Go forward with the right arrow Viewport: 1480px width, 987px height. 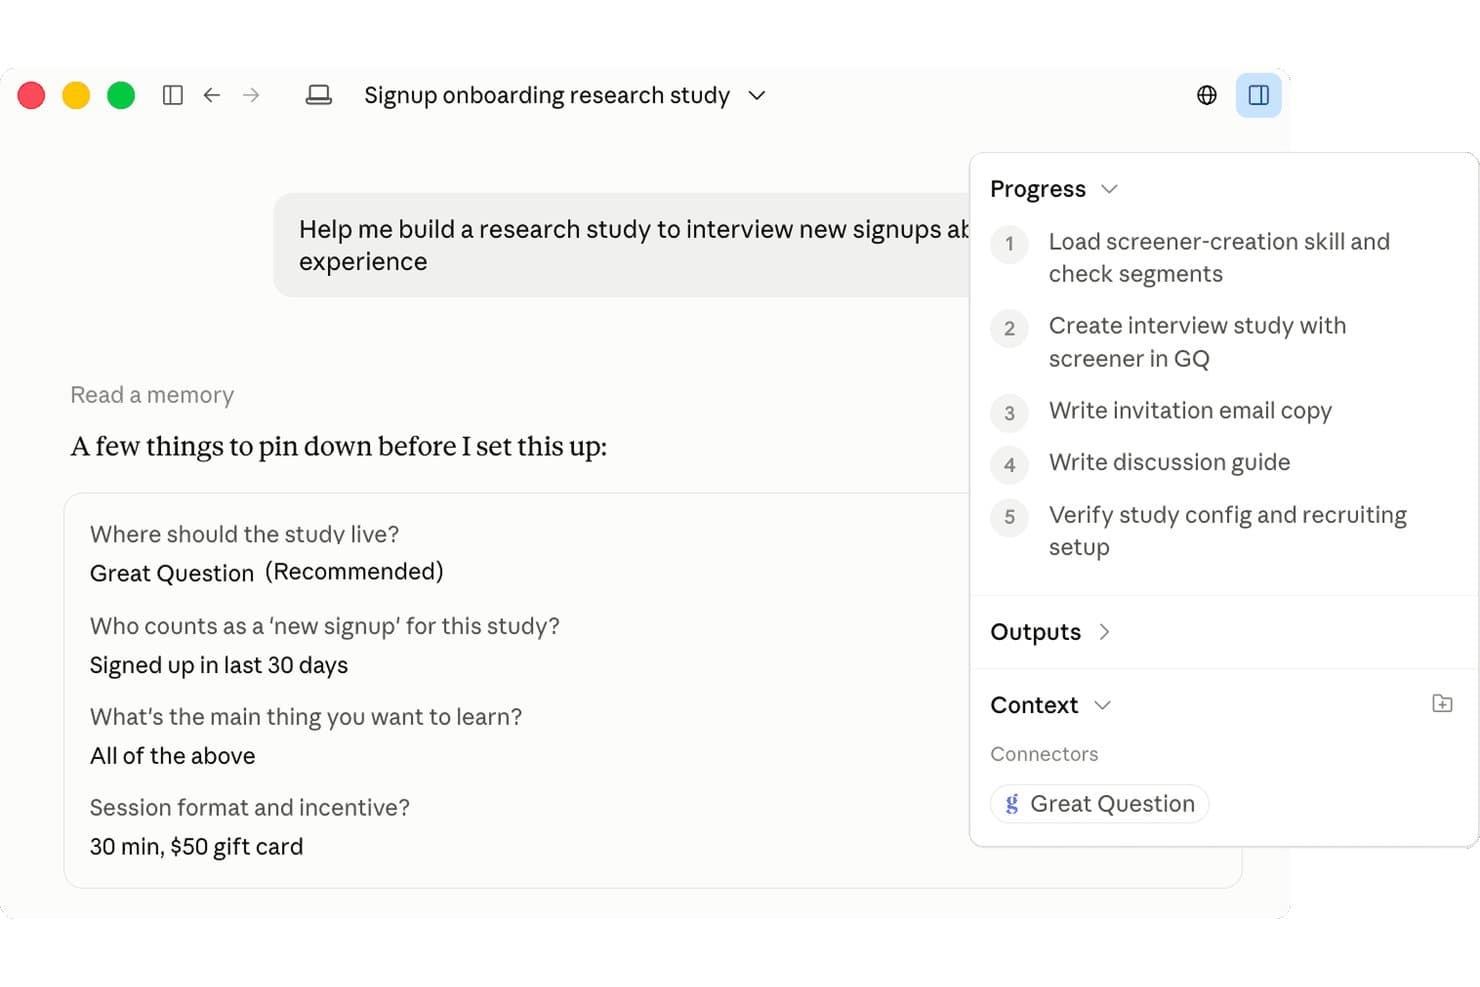[x=251, y=95]
